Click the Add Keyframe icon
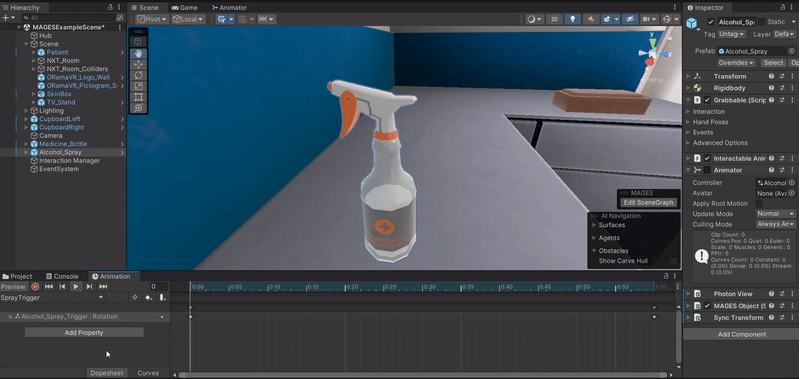The height and width of the screenshot is (379, 800). pyautogui.click(x=148, y=297)
